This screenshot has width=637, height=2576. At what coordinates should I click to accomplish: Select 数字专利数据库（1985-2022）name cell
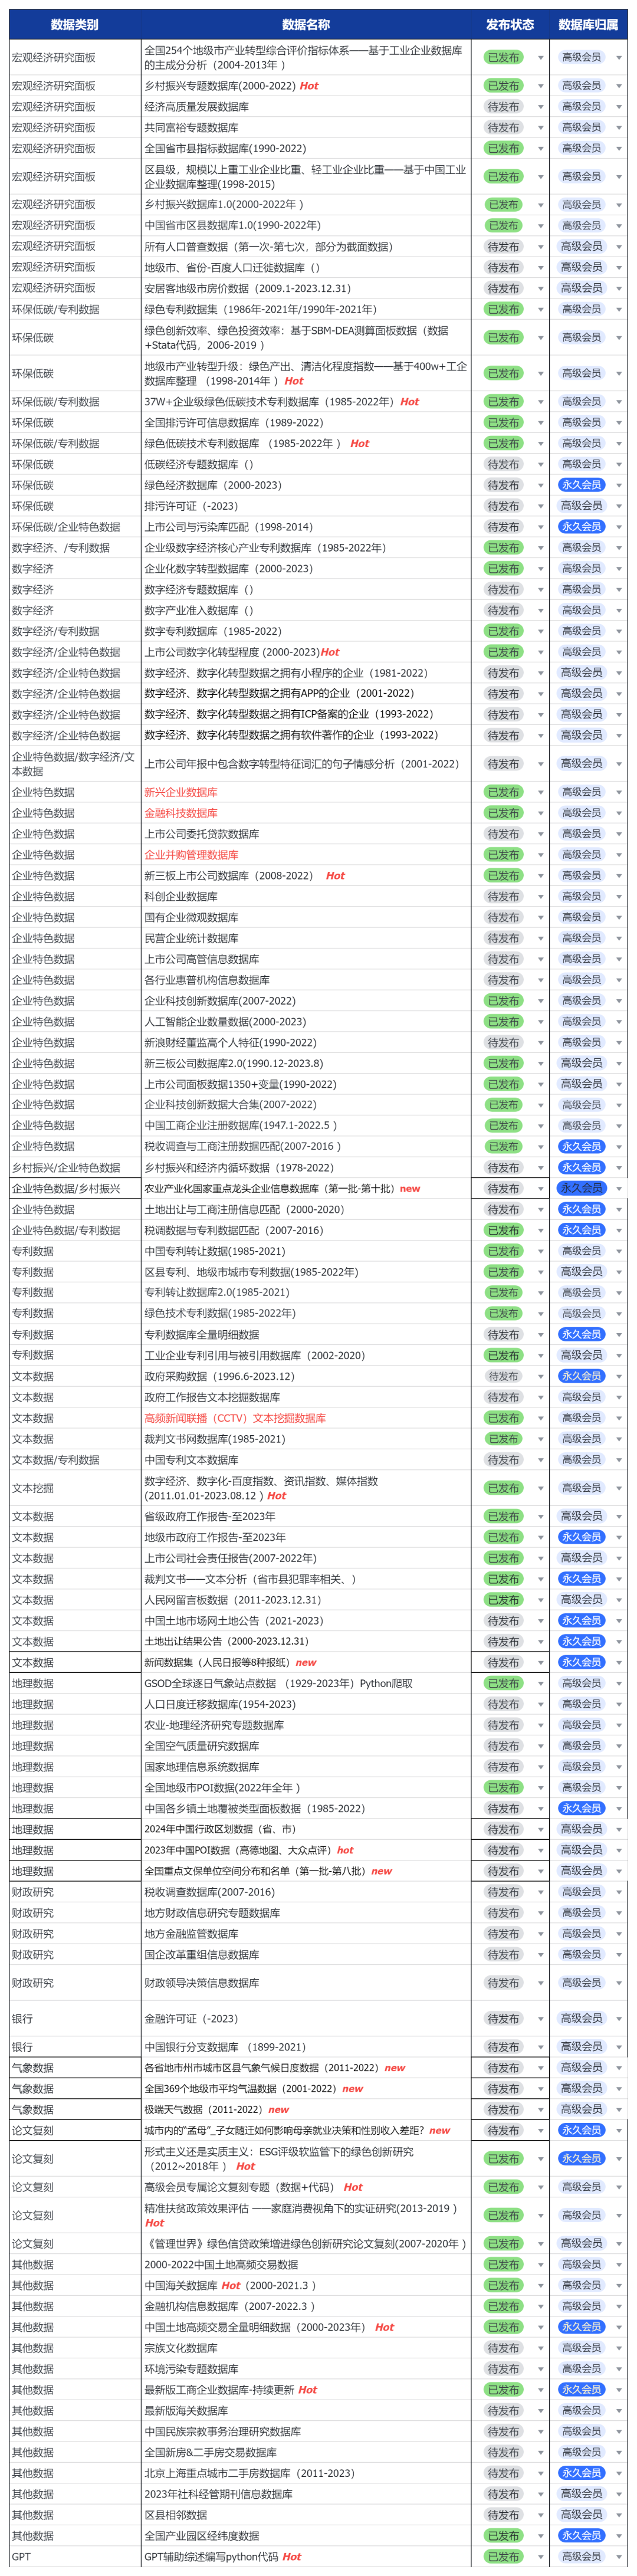tap(306, 632)
